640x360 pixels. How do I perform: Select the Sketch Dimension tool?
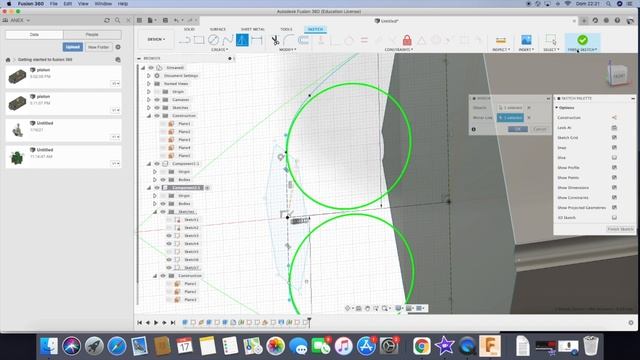(257, 40)
